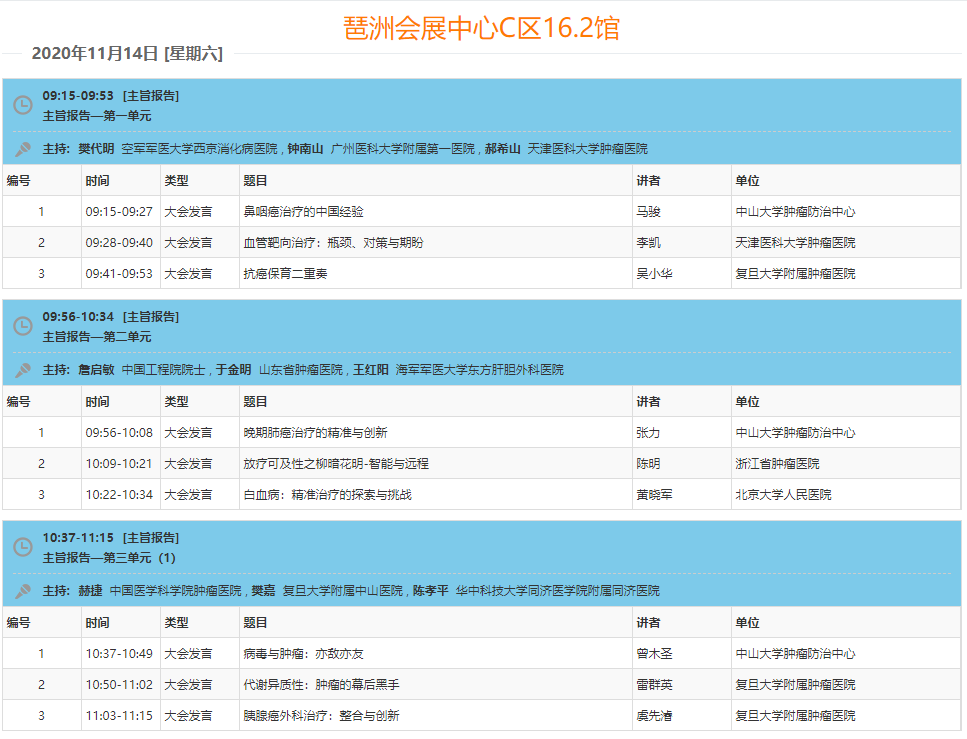Select the talk 晚期肺癌治疗的精准与创新
Image resolution: width=967 pixels, height=739 pixels.
pyautogui.click(x=315, y=433)
